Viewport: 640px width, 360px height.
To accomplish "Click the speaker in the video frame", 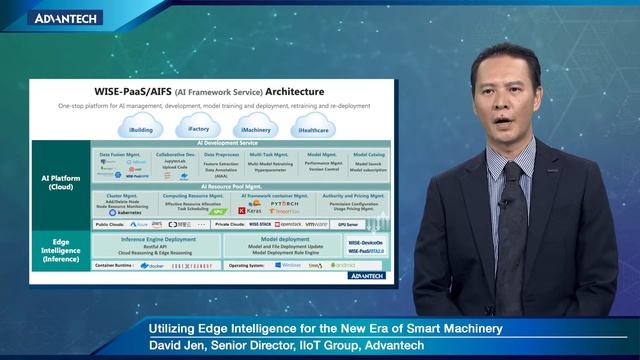I will pos(515,180).
